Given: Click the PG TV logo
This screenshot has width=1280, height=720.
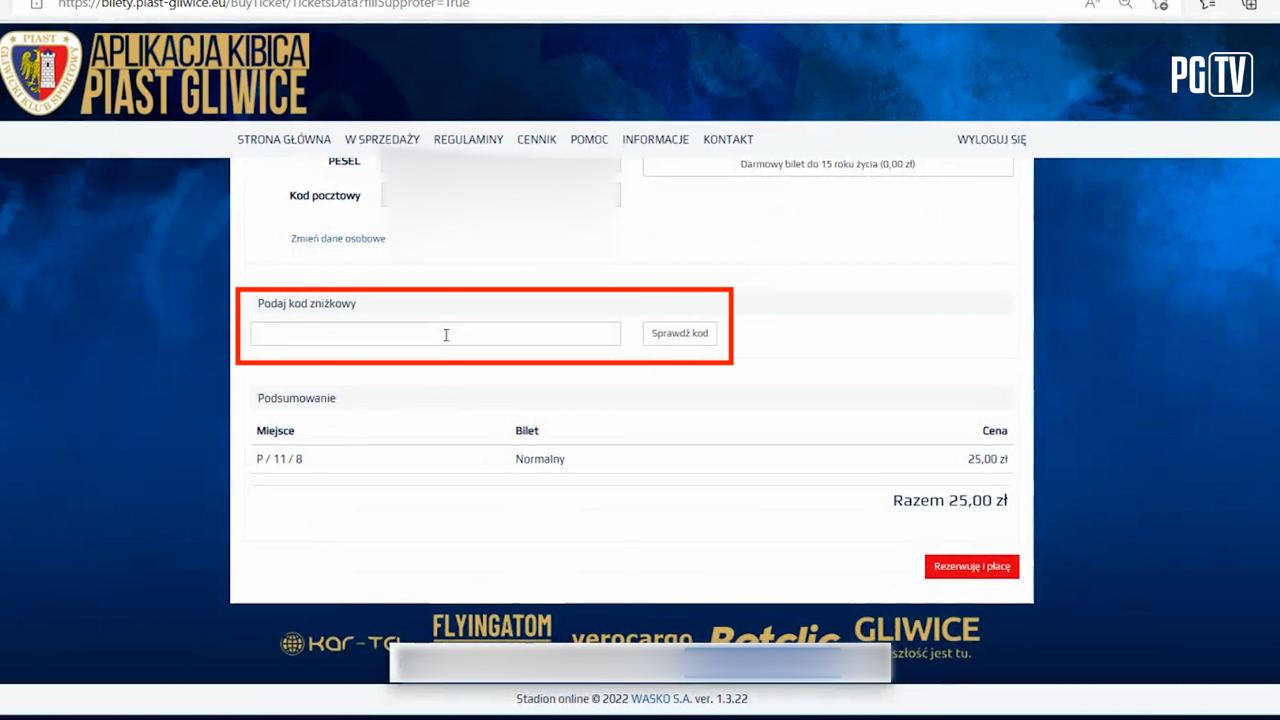Looking at the screenshot, I should click(1211, 74).
